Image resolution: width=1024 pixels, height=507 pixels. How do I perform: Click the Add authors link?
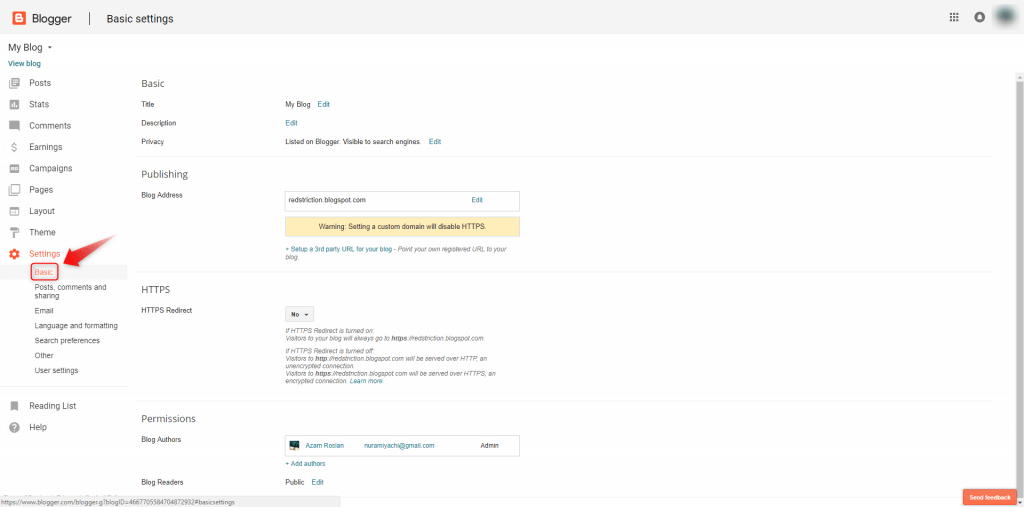(305, 464)
